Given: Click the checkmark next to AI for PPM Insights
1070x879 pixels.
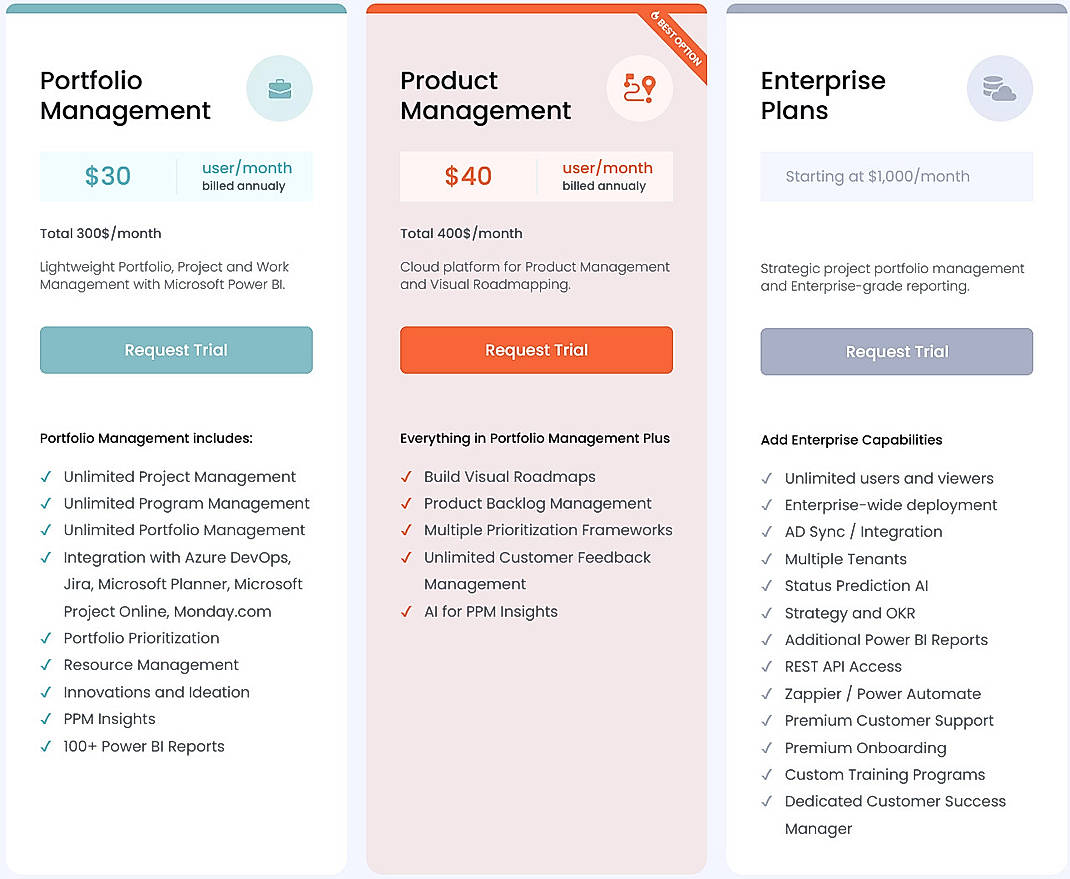Looking at the screenshot, I should click(x=405, y=611).
